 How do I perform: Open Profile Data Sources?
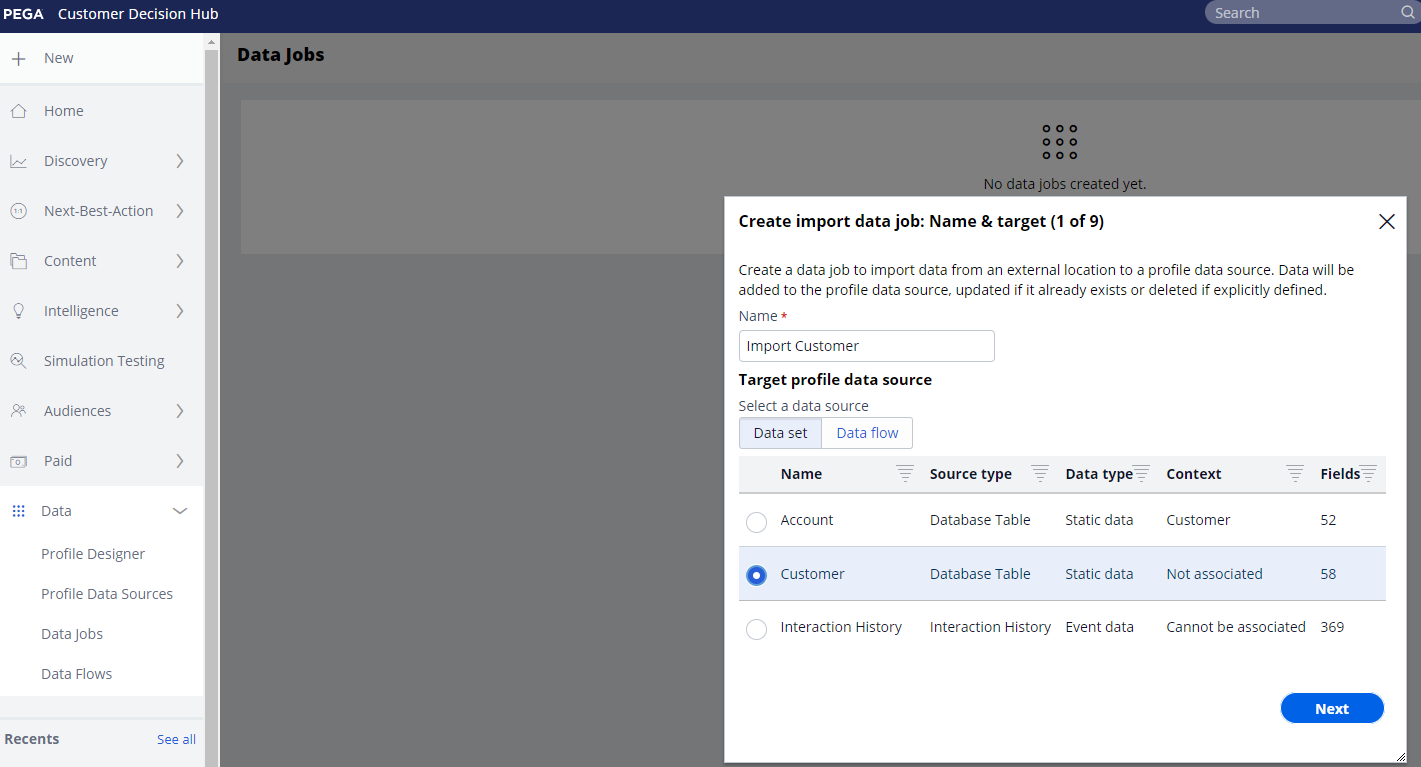tap(107, 594)
